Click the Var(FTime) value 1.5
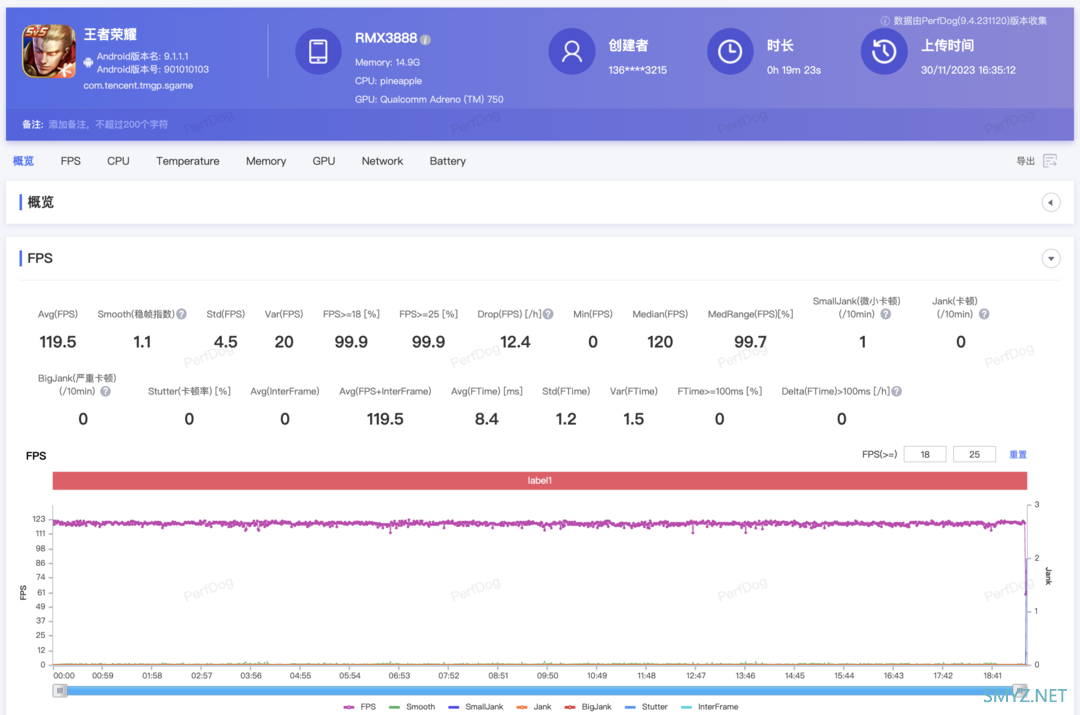This screenshot has width=1080, height=715. tap(633, 419)
